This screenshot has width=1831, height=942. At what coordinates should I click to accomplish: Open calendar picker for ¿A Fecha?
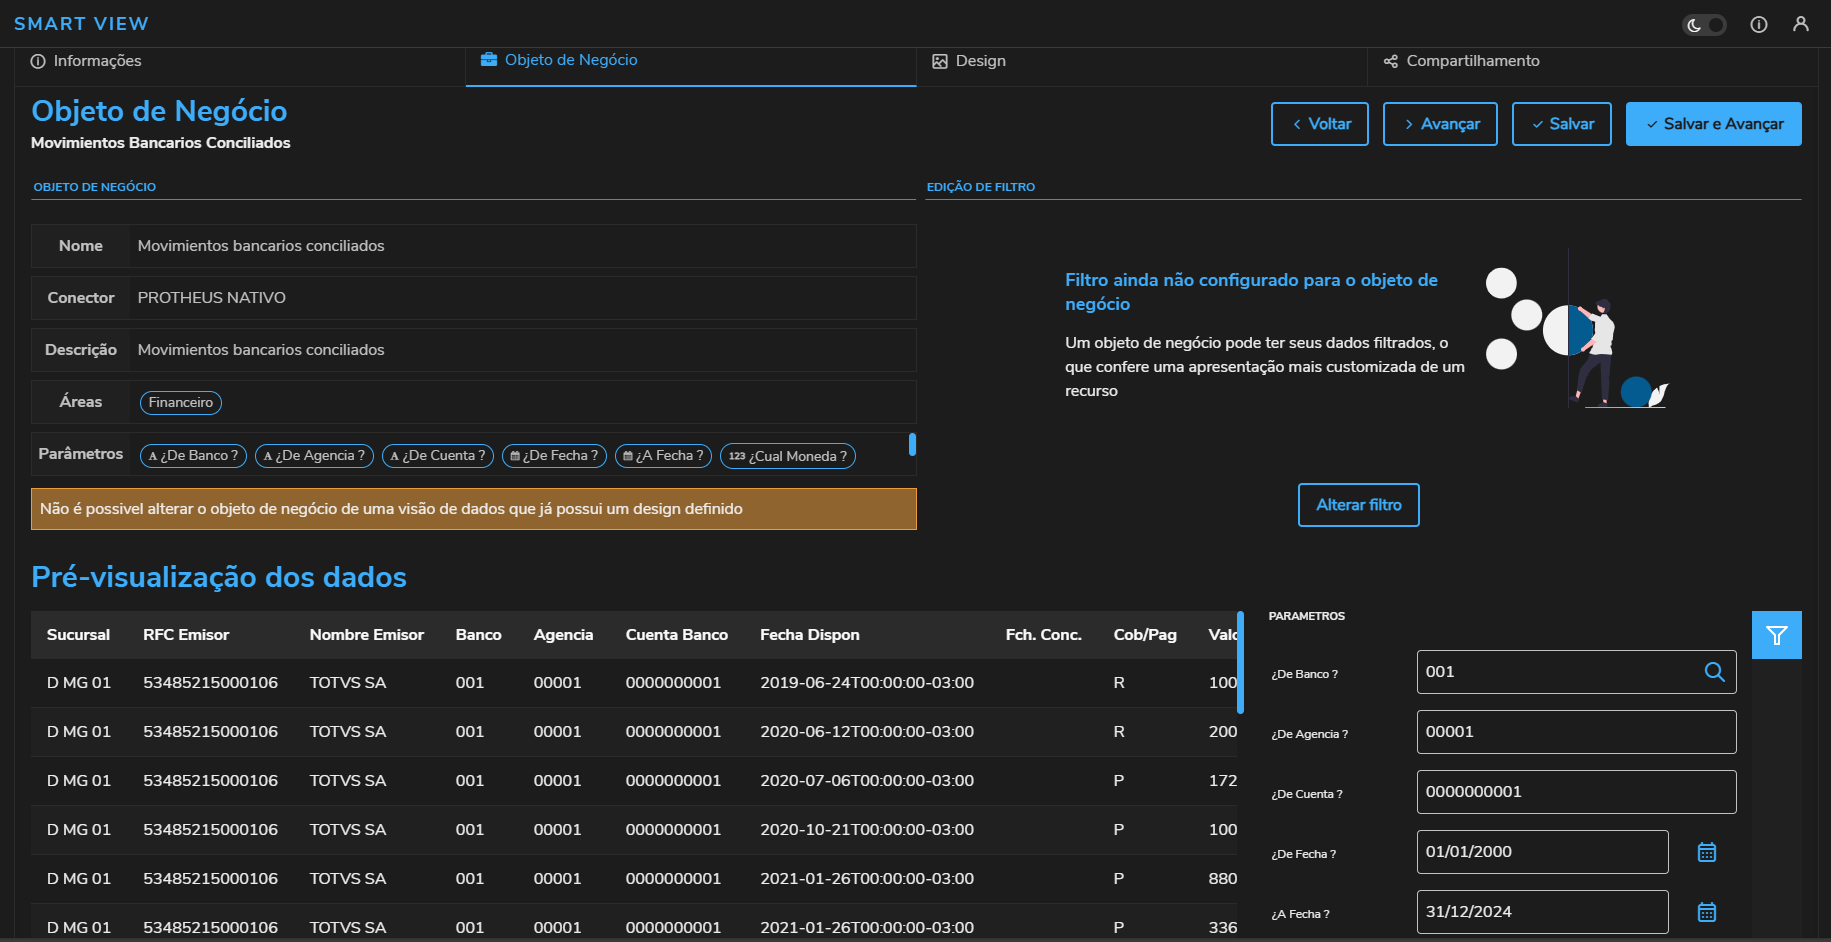click(1707, 912)
